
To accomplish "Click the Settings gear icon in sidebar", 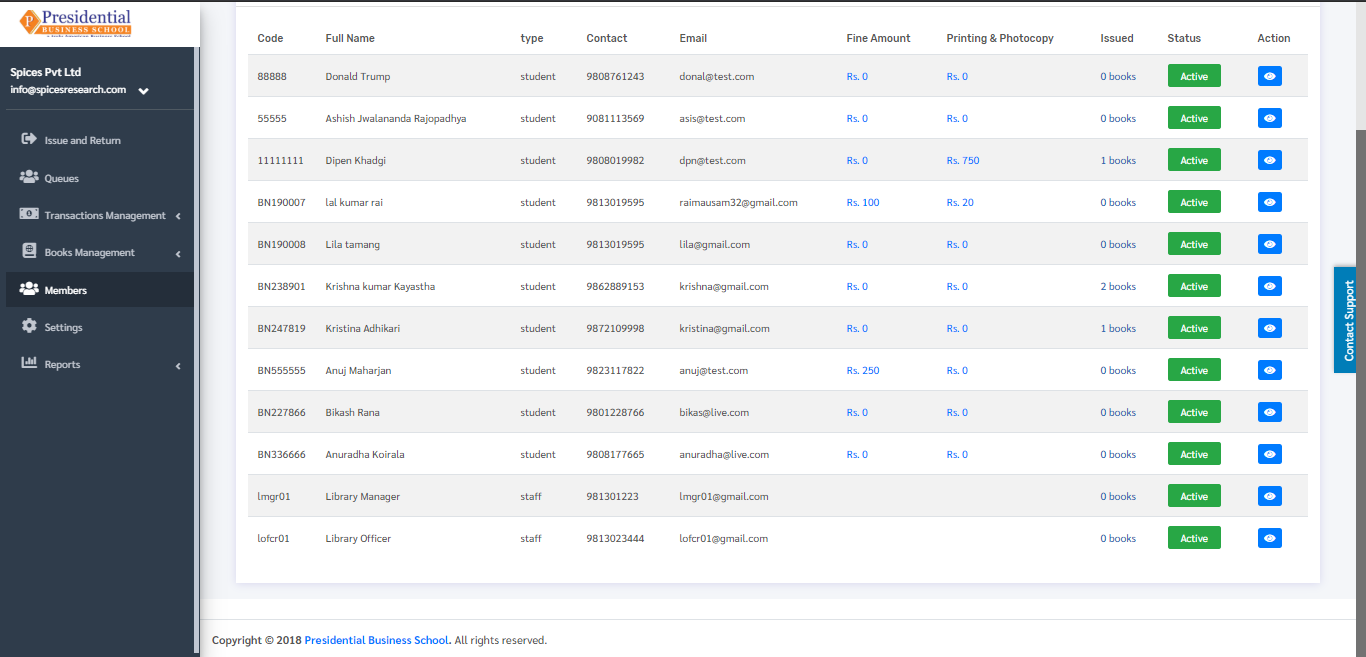I will click(29, 326).
